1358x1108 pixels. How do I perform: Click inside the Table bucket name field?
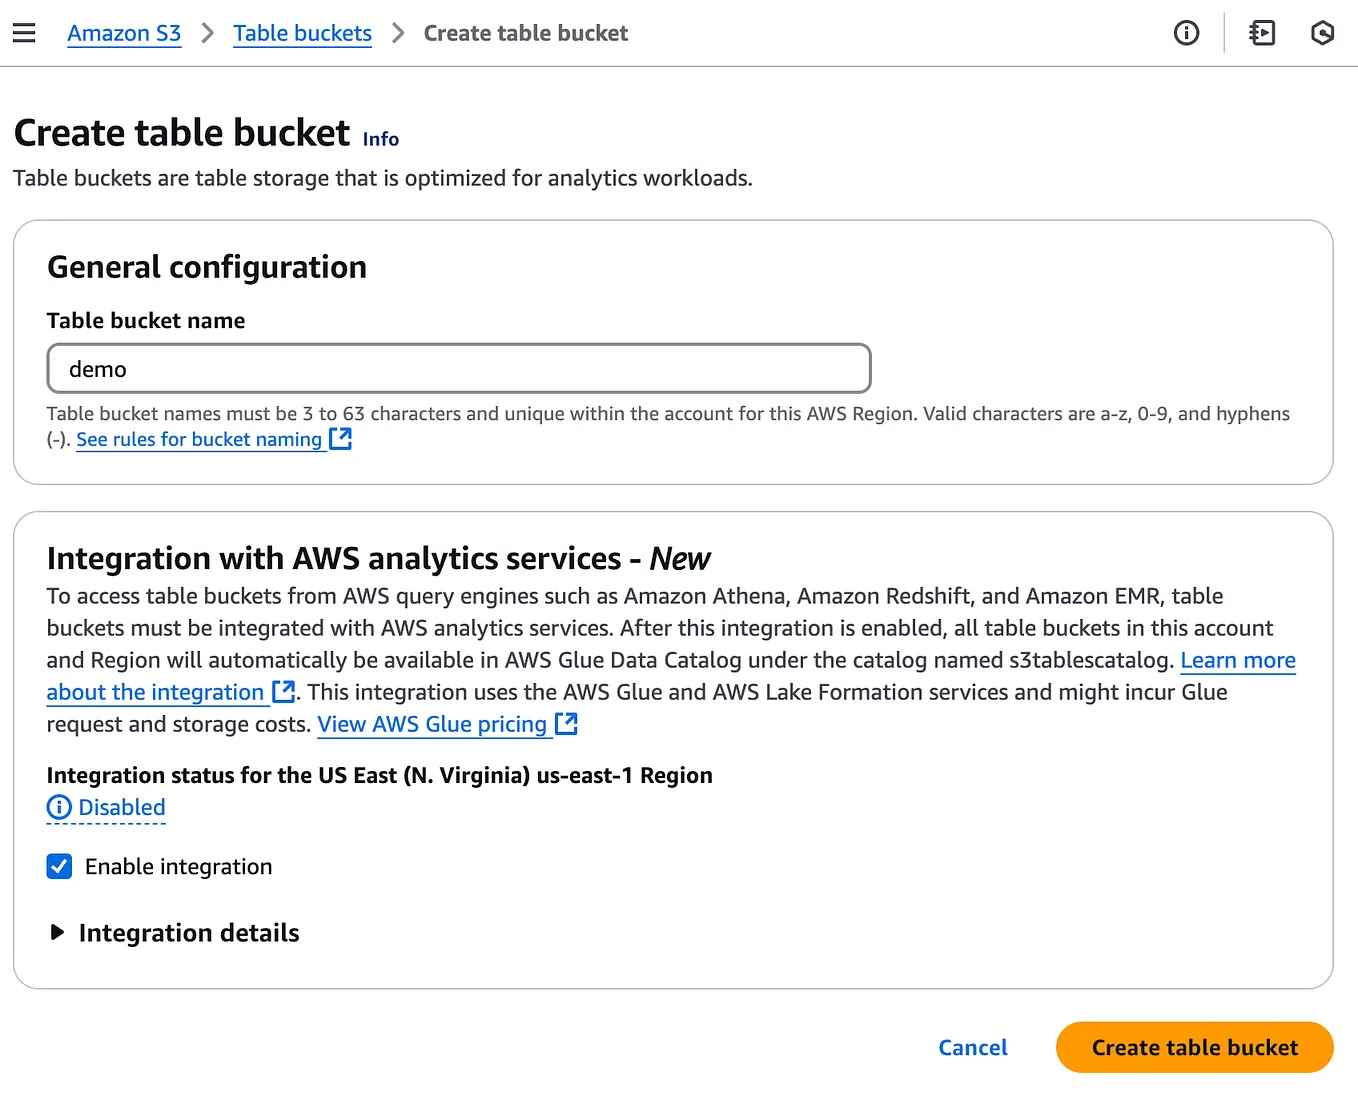point(458,368)
